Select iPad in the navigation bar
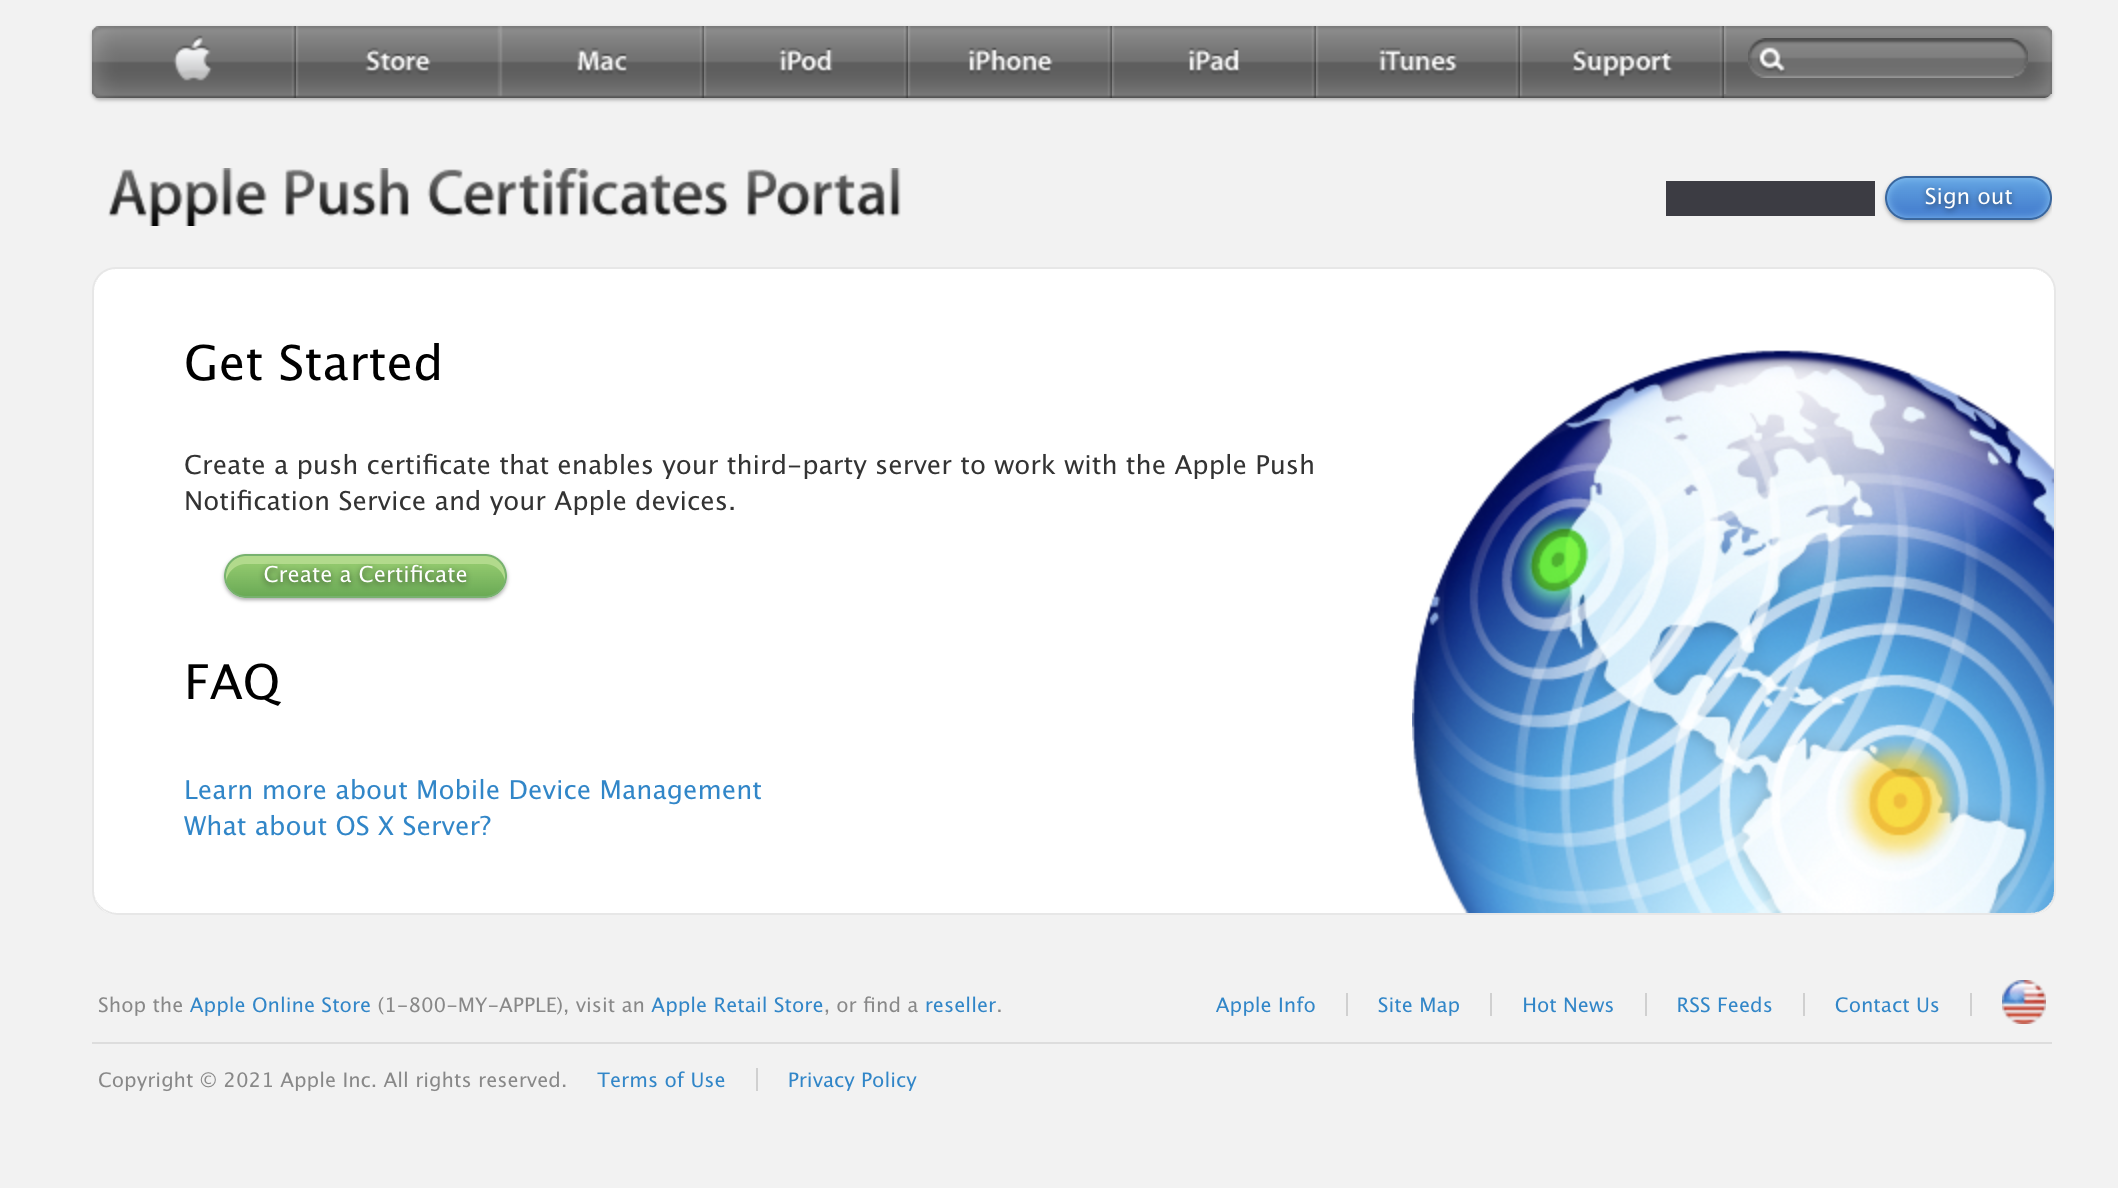 point(1213,62)
